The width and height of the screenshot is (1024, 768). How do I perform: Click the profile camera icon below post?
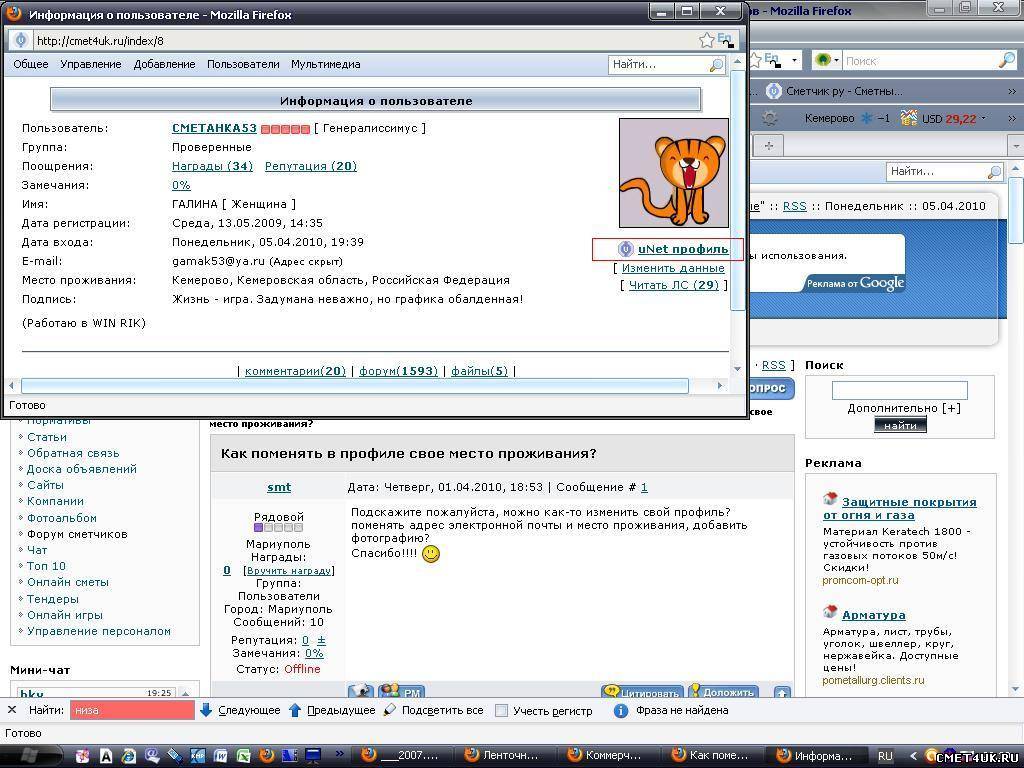[x=360, y=691]
